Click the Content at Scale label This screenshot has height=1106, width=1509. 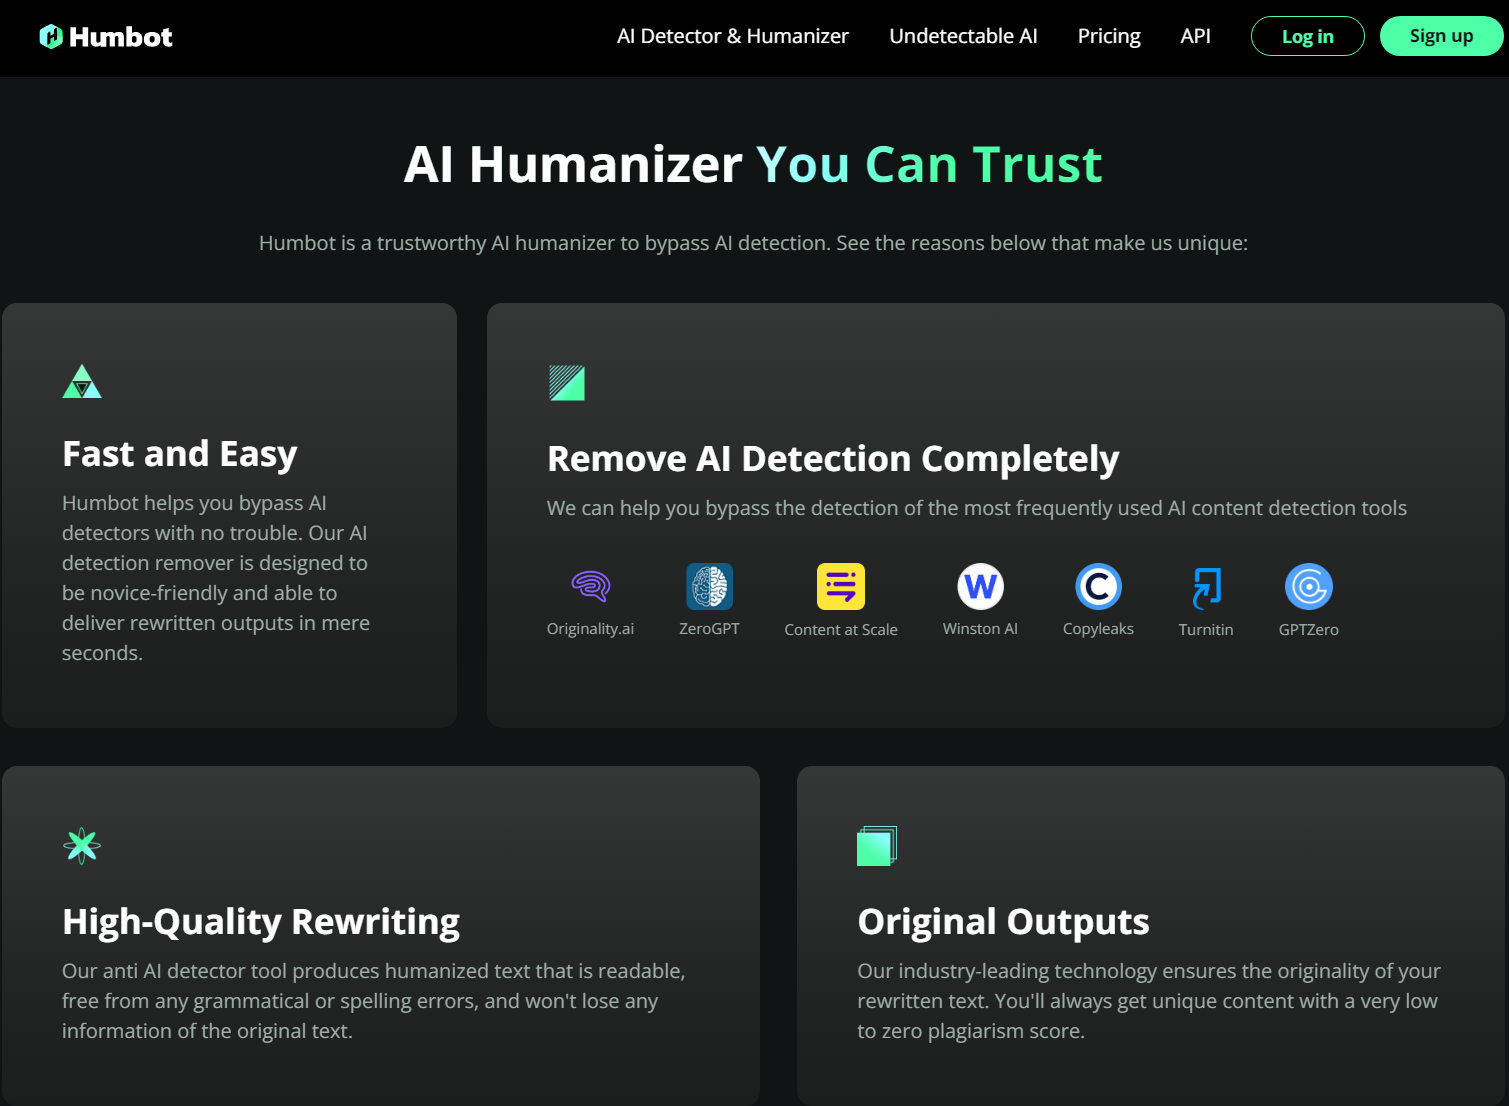pos(841,629)
